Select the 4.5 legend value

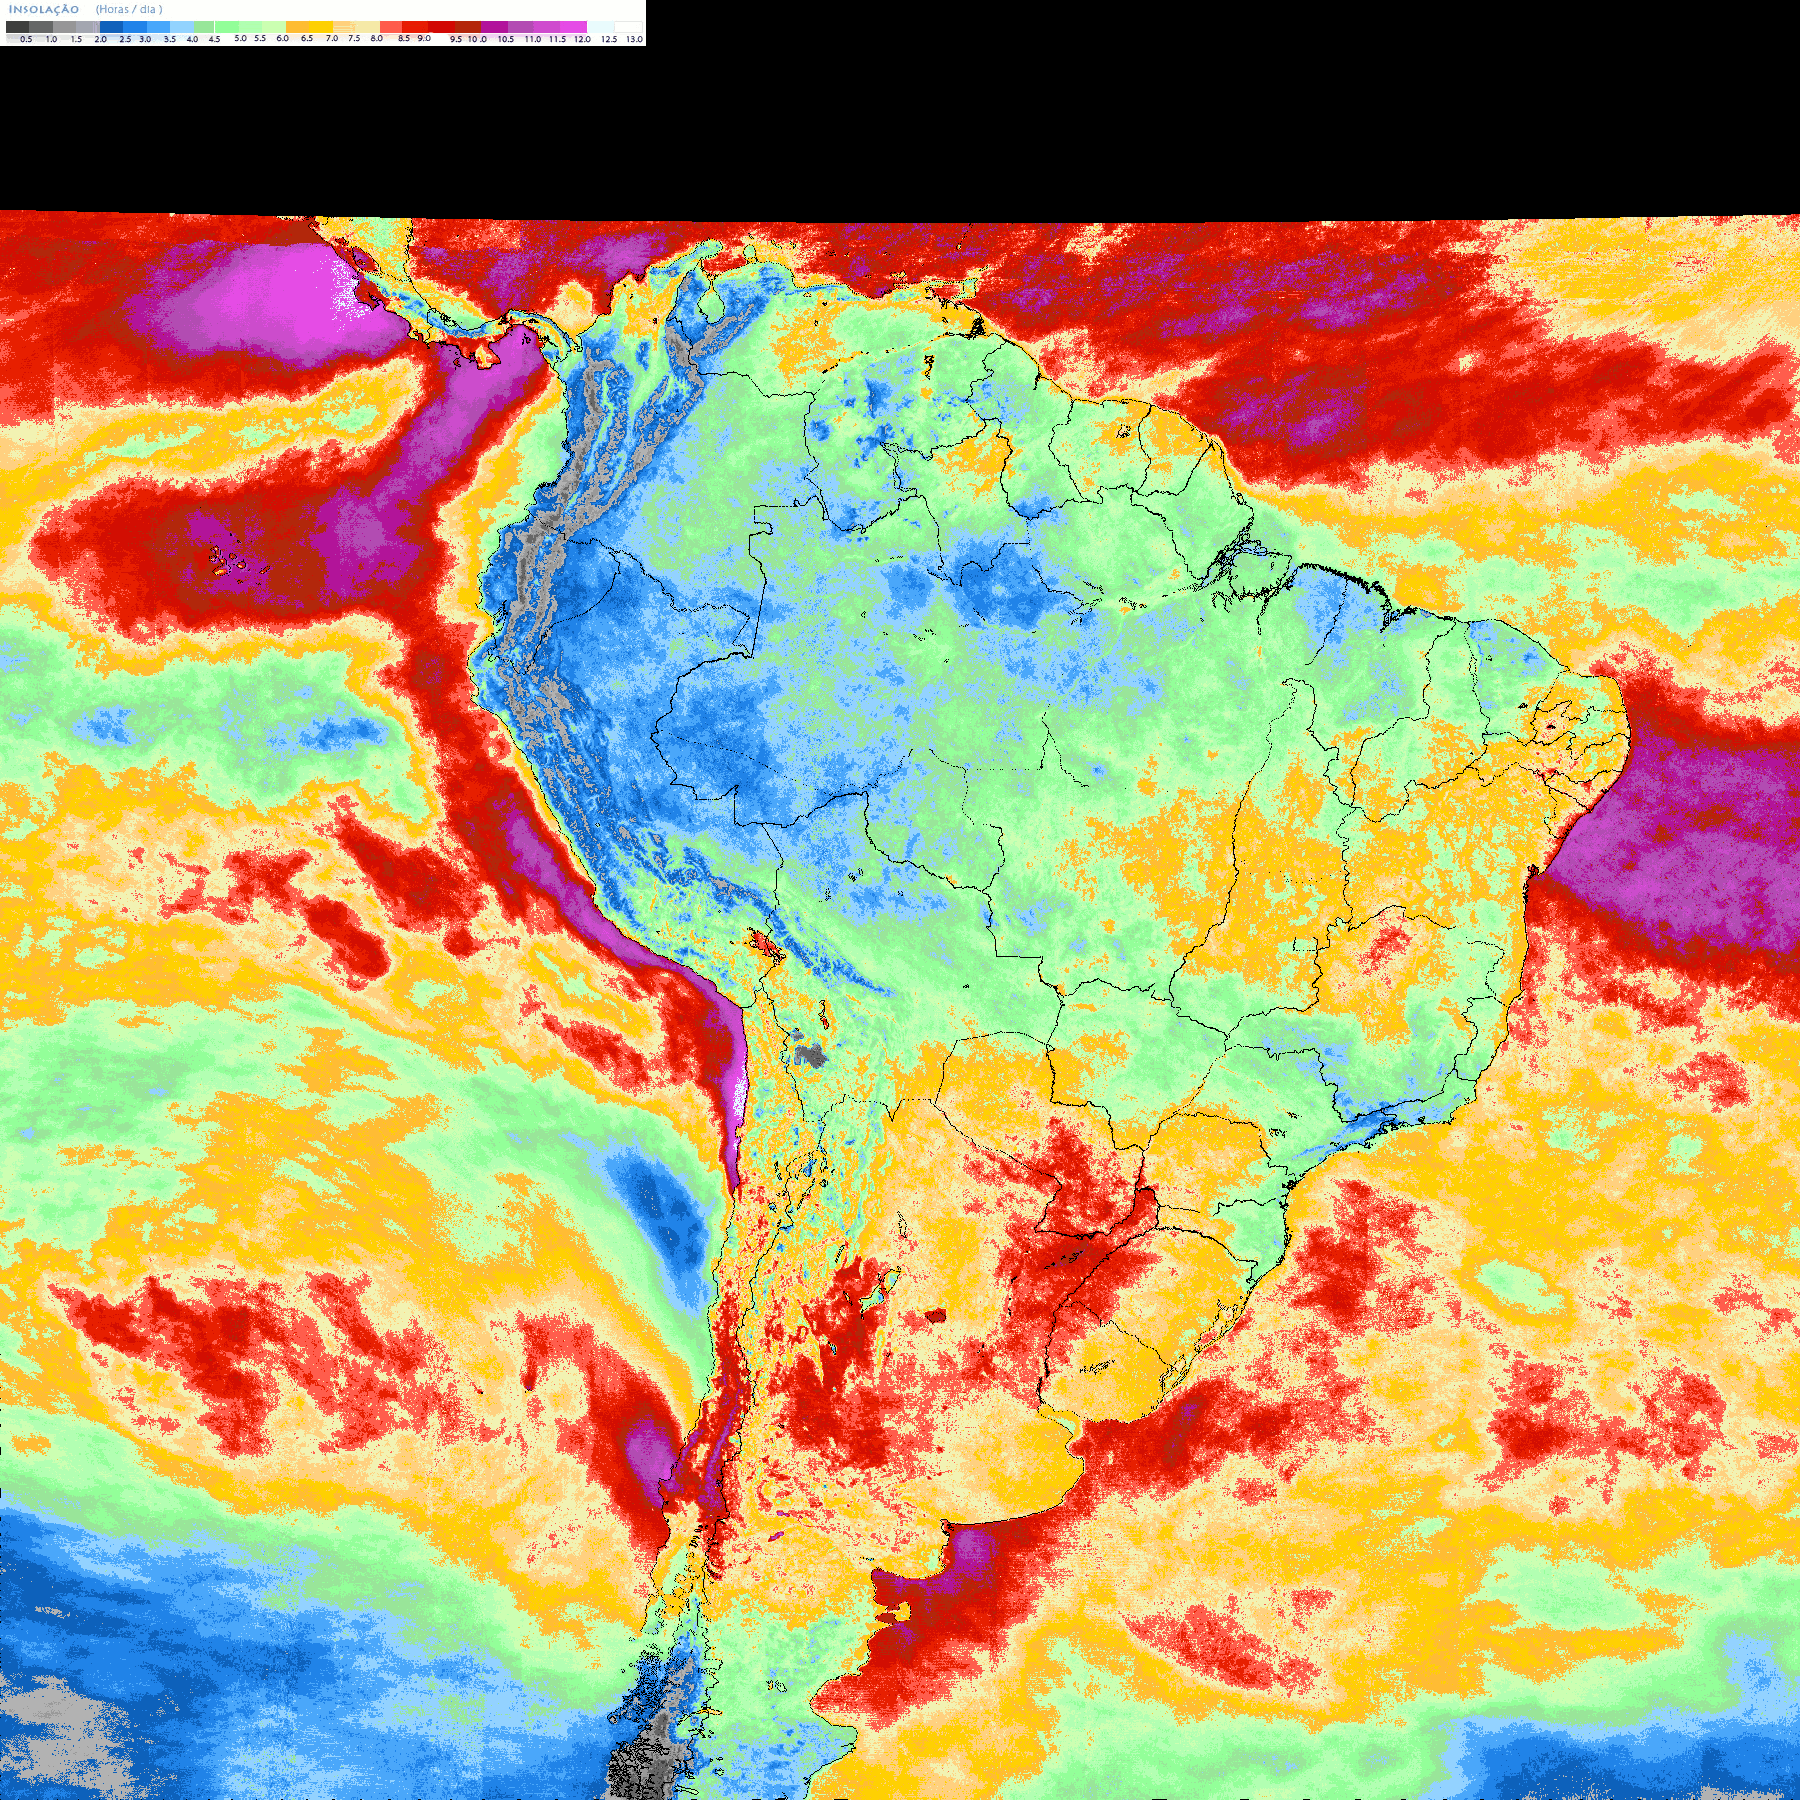[214, 39]
